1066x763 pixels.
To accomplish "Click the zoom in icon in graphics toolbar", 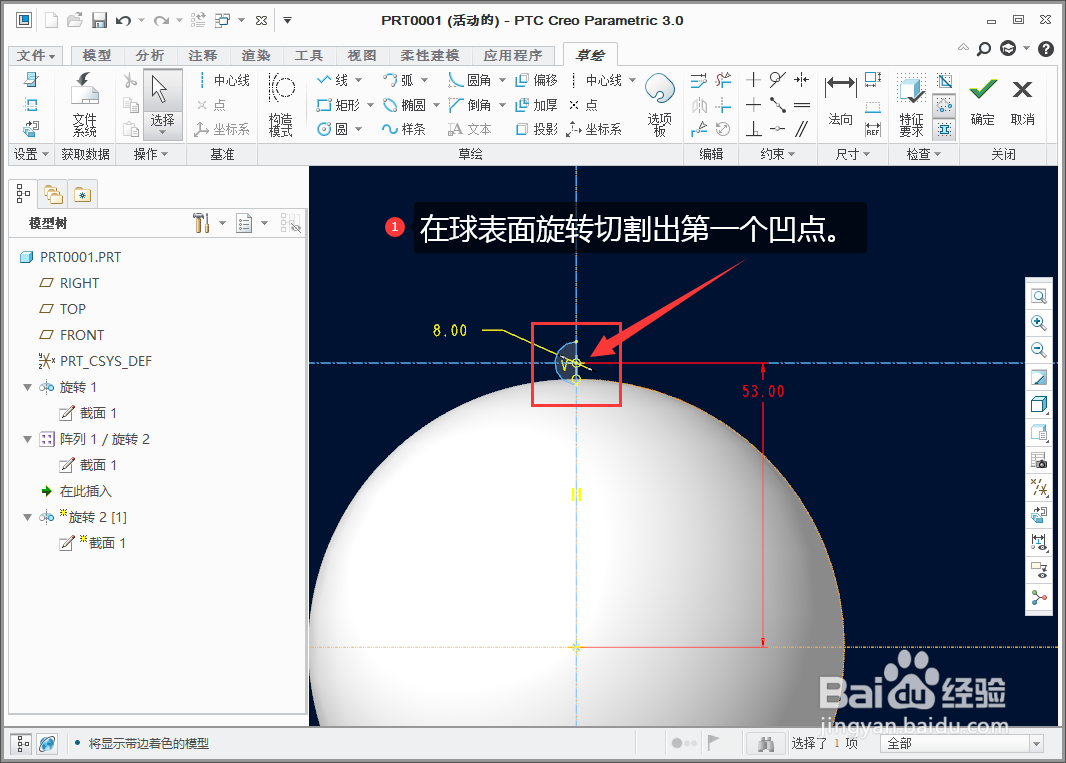I will pyautogui.click(x=1038, y=323).
